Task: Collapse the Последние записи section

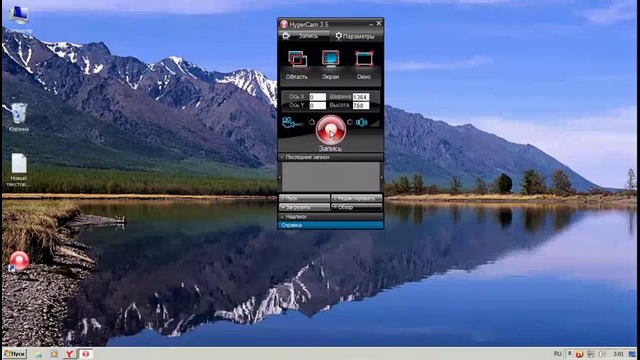Action: point(330,157)
